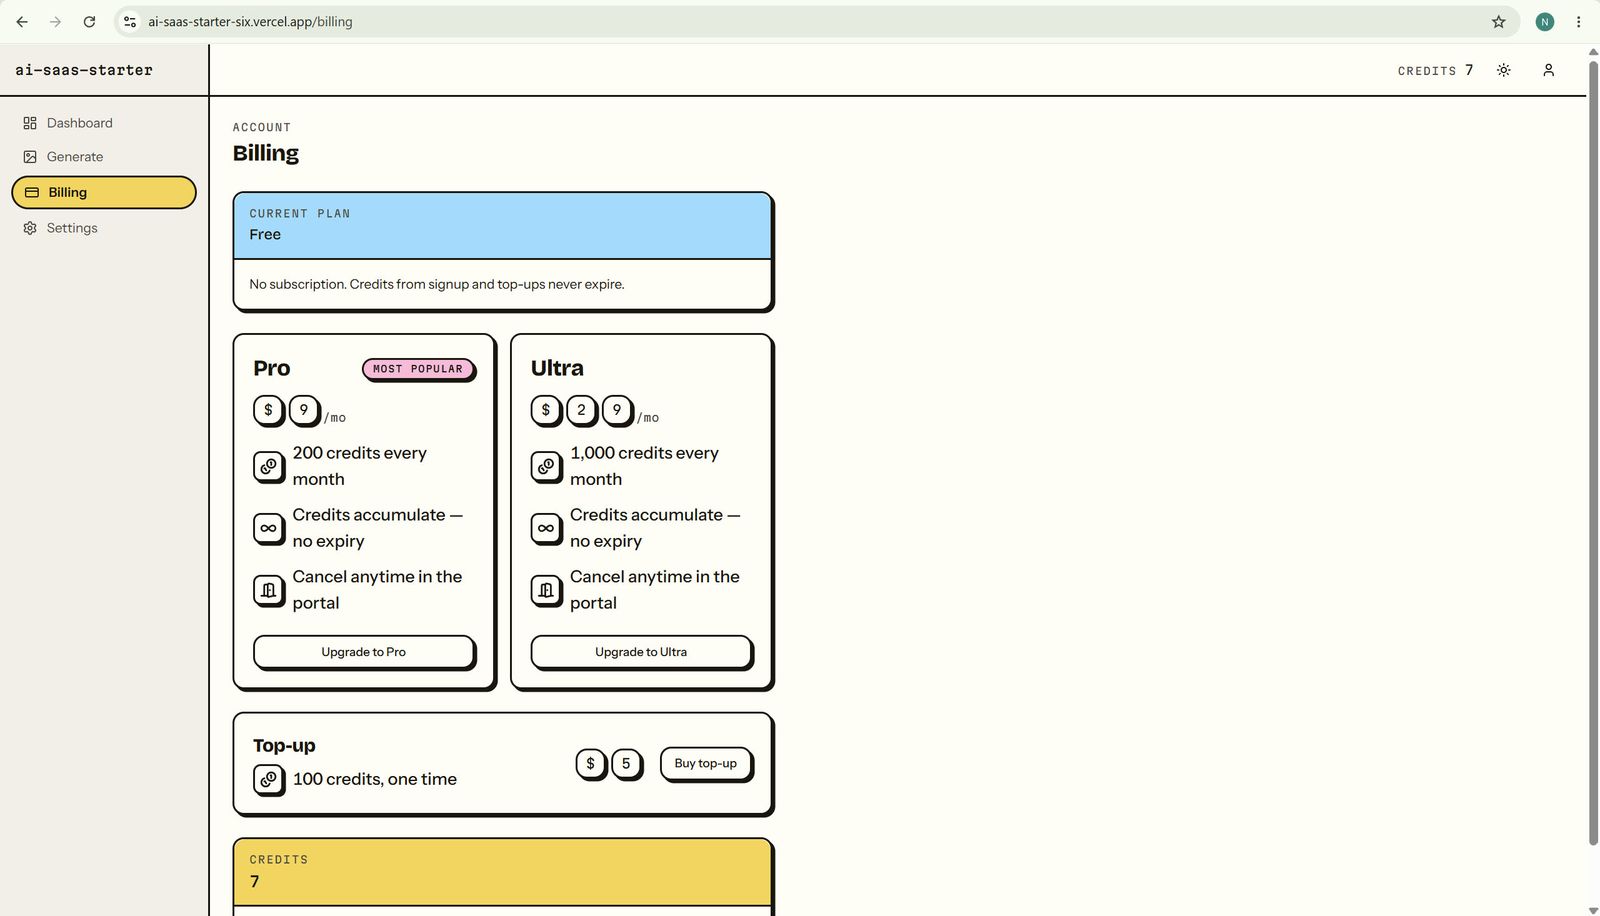
Task: Open site information icon in address bar
Action: [130, 22]
